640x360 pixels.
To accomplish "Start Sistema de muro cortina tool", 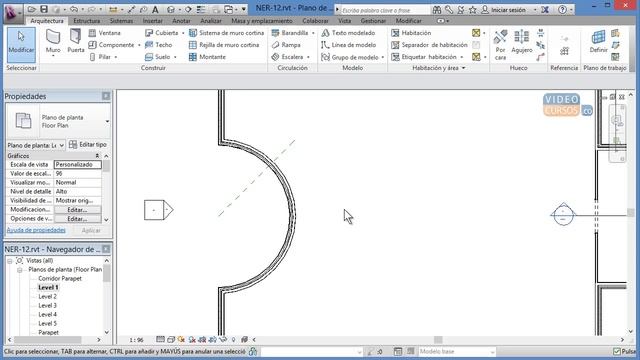I will coord(227,33).
